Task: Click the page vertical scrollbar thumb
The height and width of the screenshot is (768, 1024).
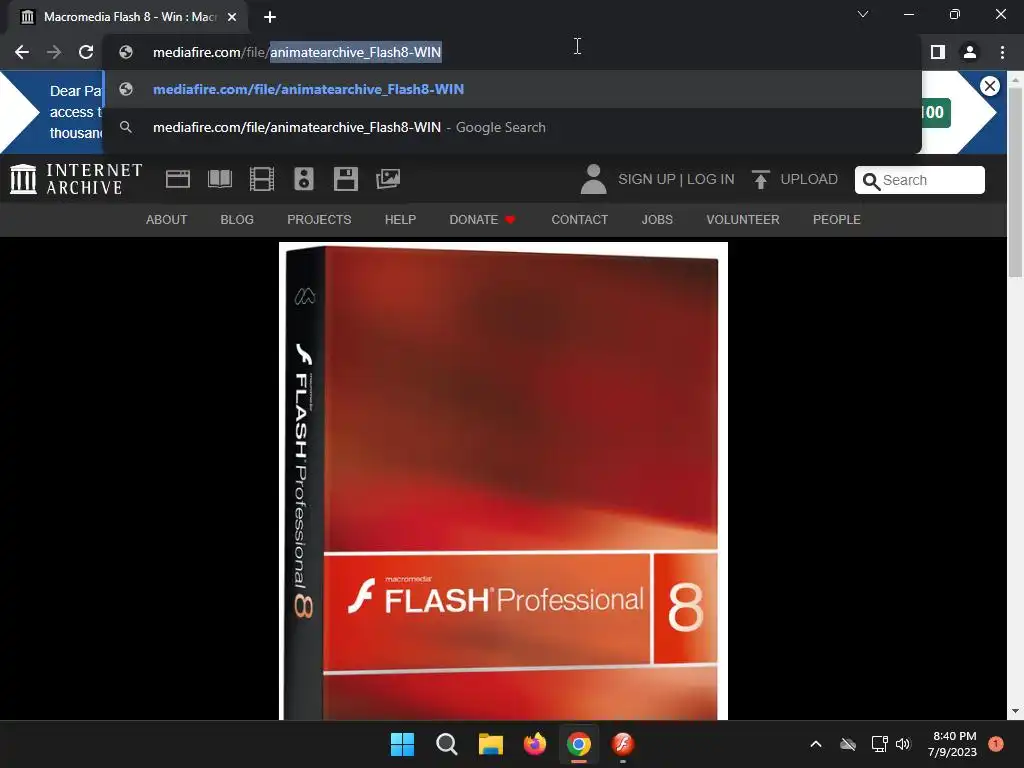Action: [x=1015, y=182]
